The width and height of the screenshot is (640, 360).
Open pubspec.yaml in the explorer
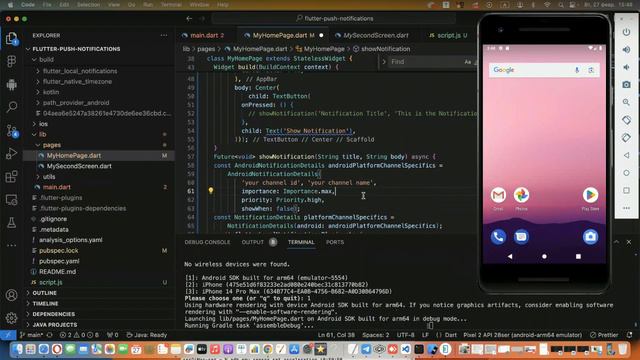[59, 261]
